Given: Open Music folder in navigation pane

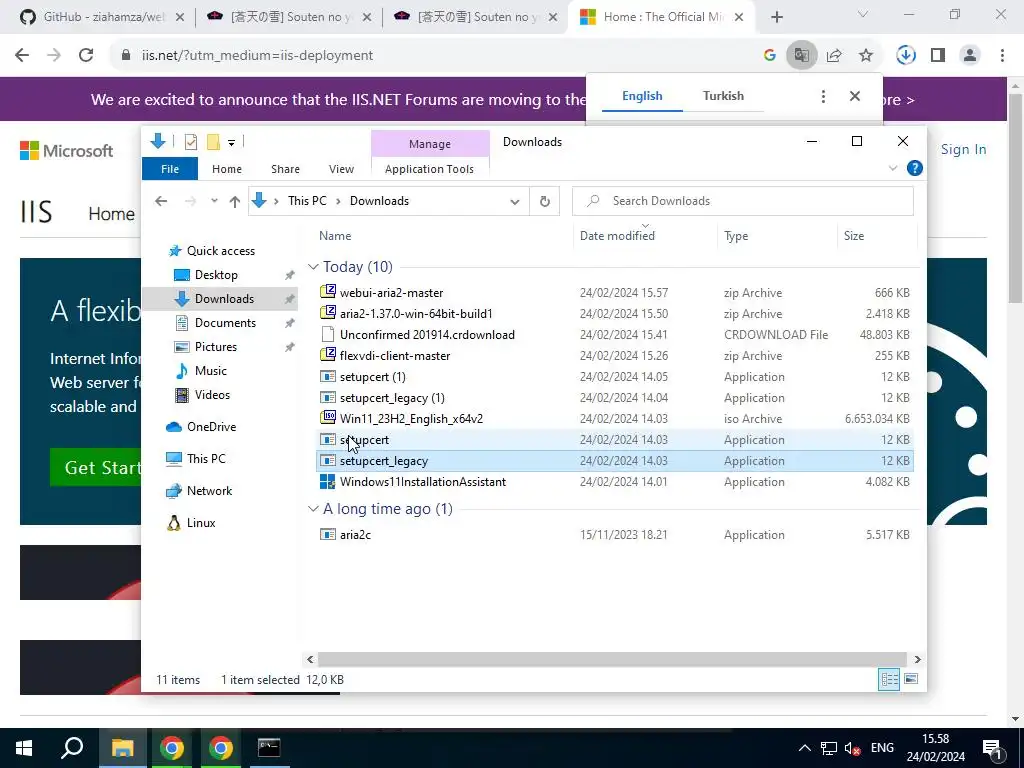Looking at the screenshot, I should tap(210, 371).
